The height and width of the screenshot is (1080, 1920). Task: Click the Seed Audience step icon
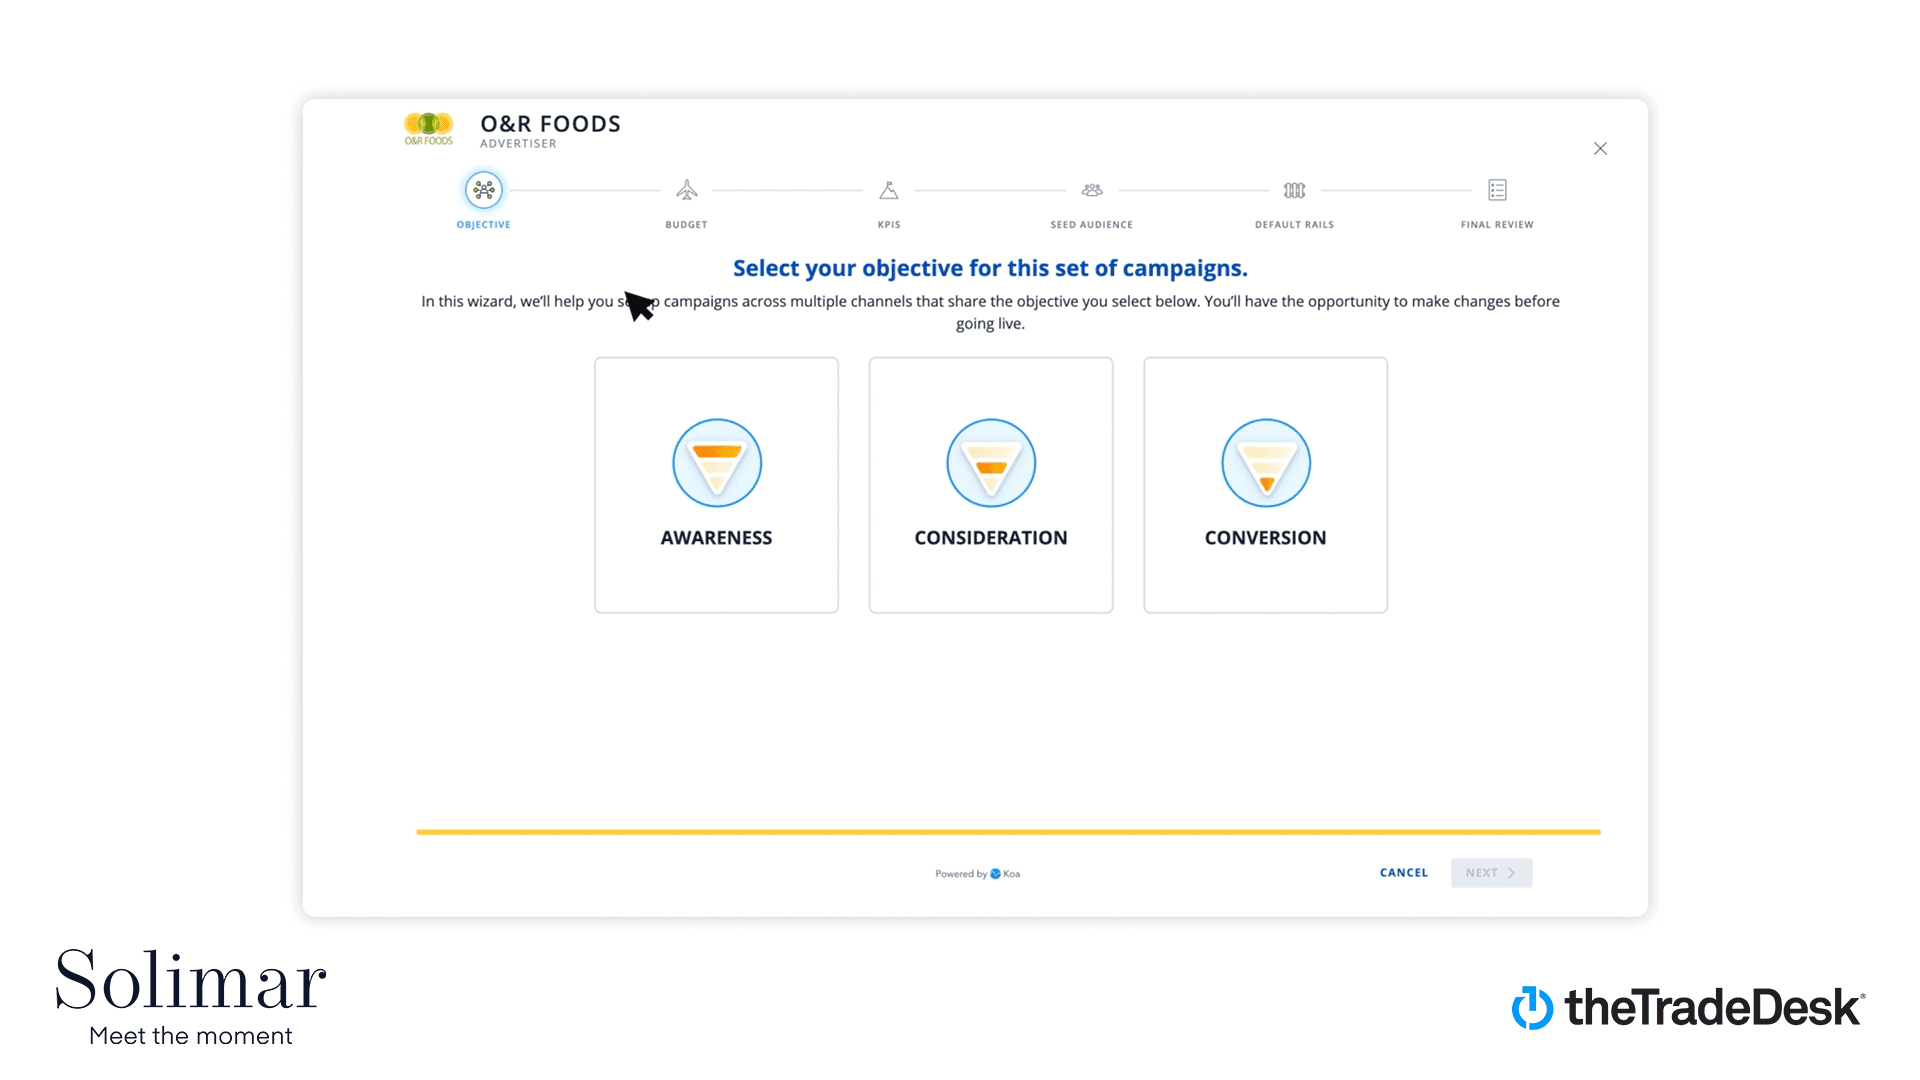(1092, 190)
